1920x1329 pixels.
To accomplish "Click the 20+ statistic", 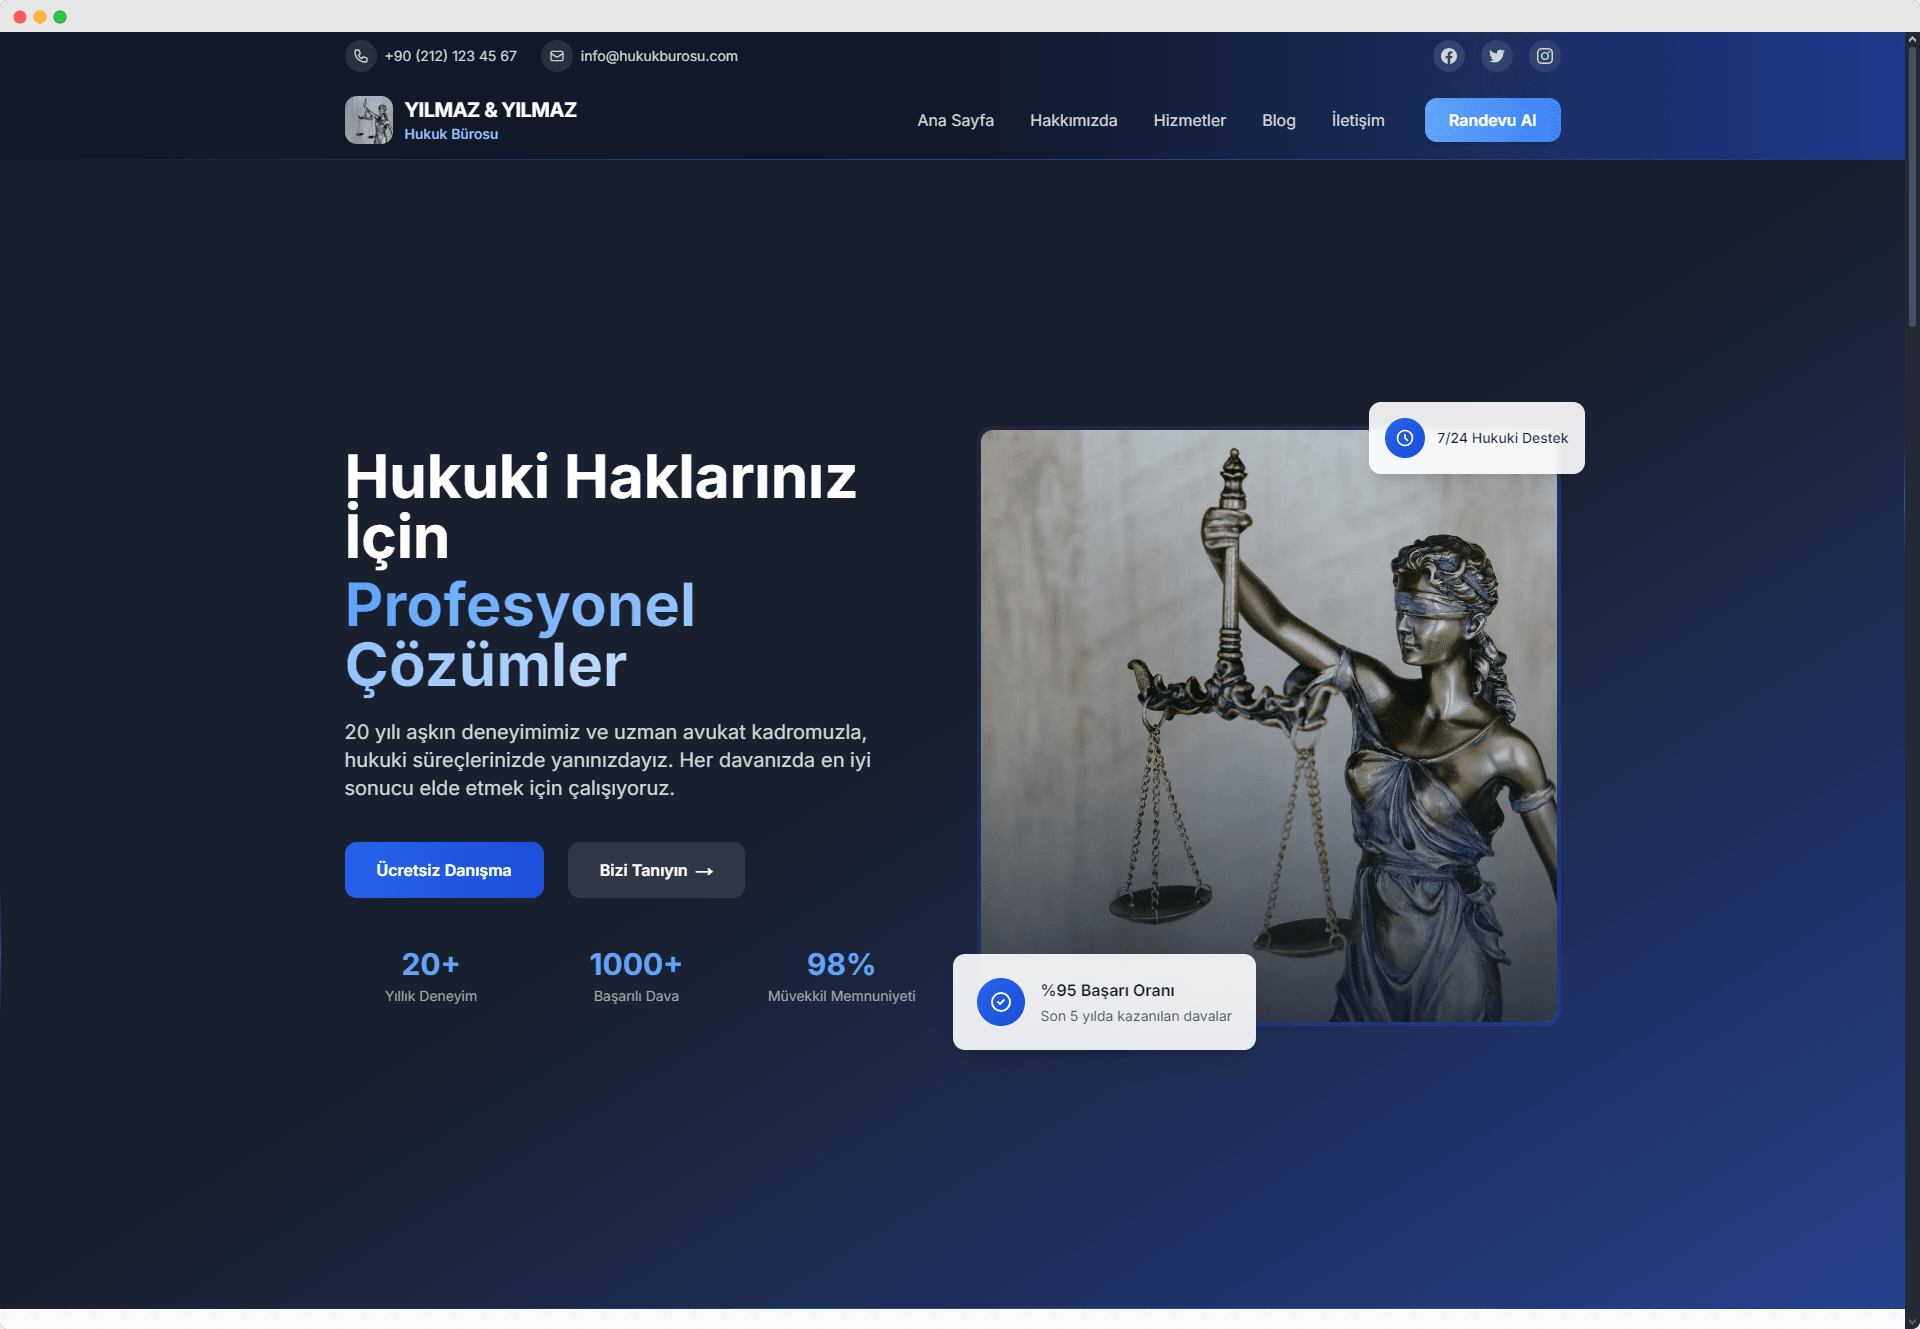I will tap(431, 964).
